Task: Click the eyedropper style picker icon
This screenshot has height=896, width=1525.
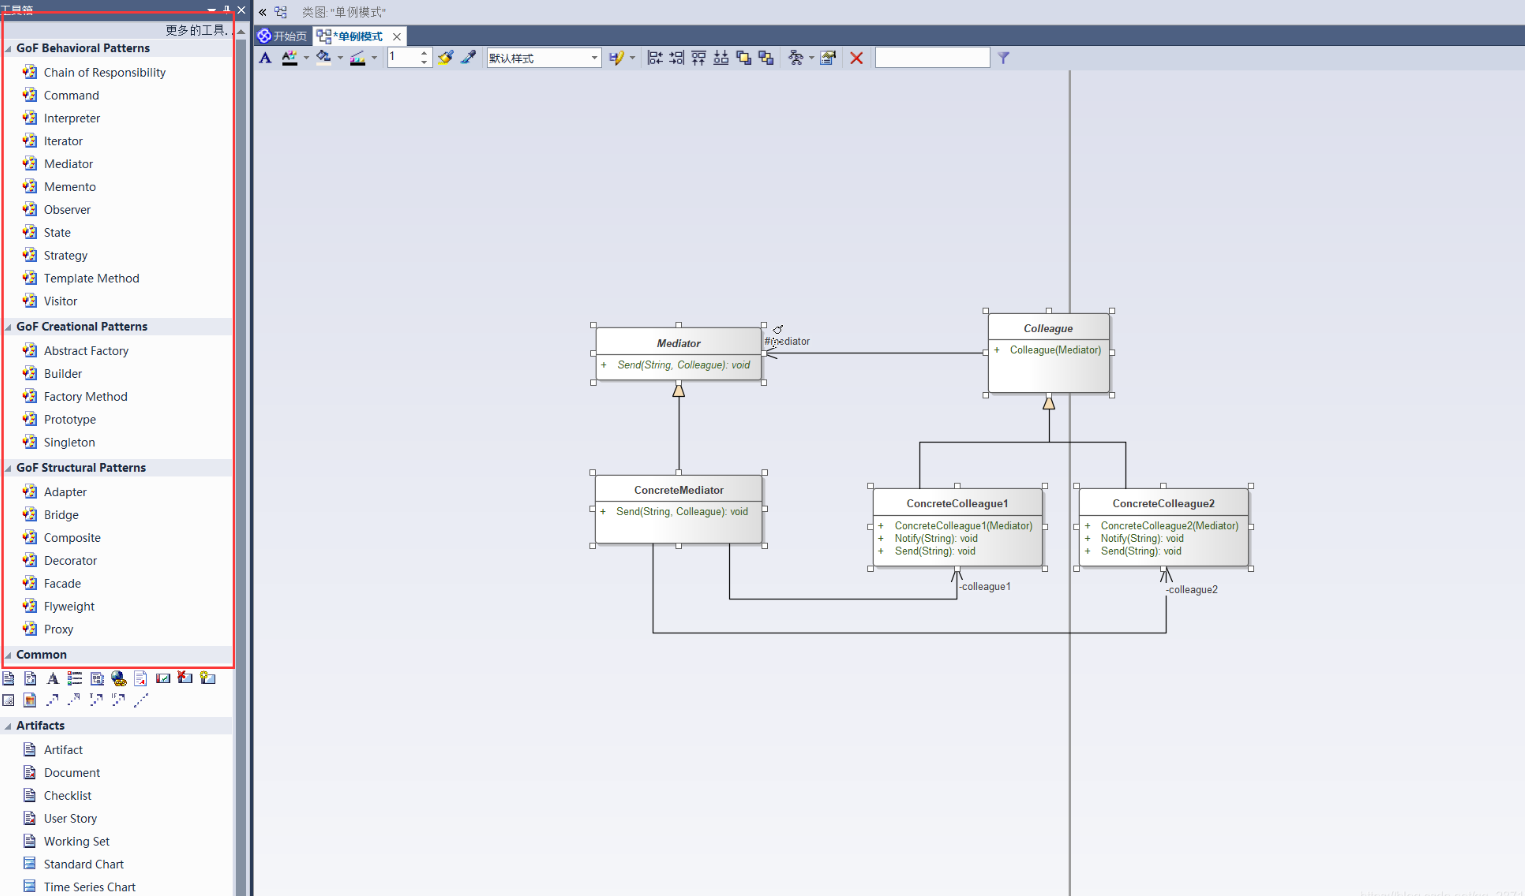Action: [468, 58]
